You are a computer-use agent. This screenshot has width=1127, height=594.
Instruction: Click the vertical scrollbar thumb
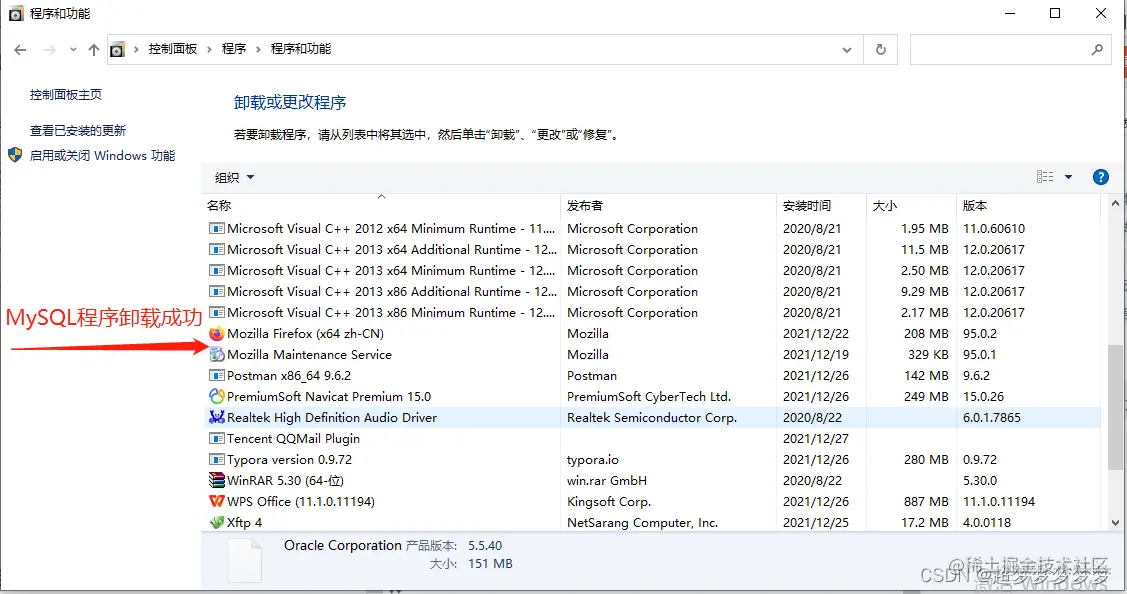point(1115,406)
